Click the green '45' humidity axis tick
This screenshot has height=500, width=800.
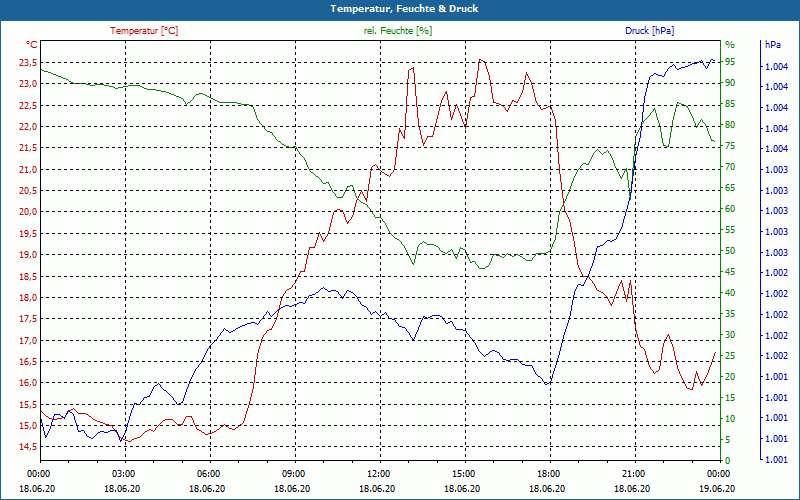pyautogui.click(x=730, y=272)
